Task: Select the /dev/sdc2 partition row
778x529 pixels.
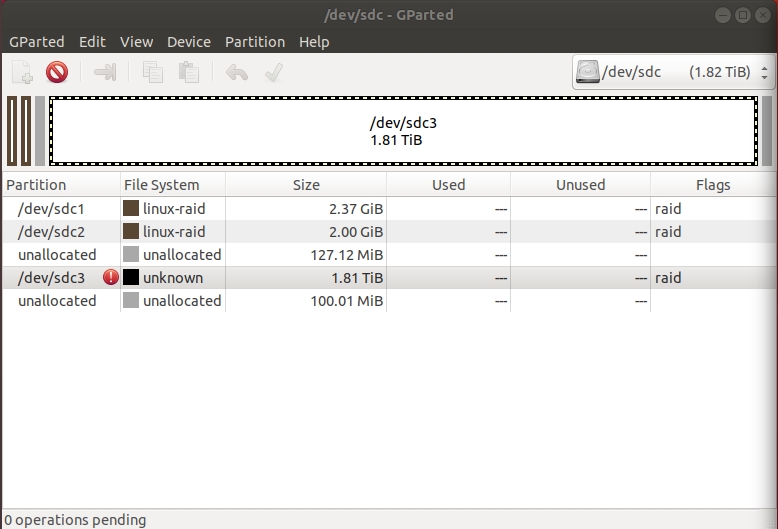Action: pyautogui.click(x=389, y=231)
